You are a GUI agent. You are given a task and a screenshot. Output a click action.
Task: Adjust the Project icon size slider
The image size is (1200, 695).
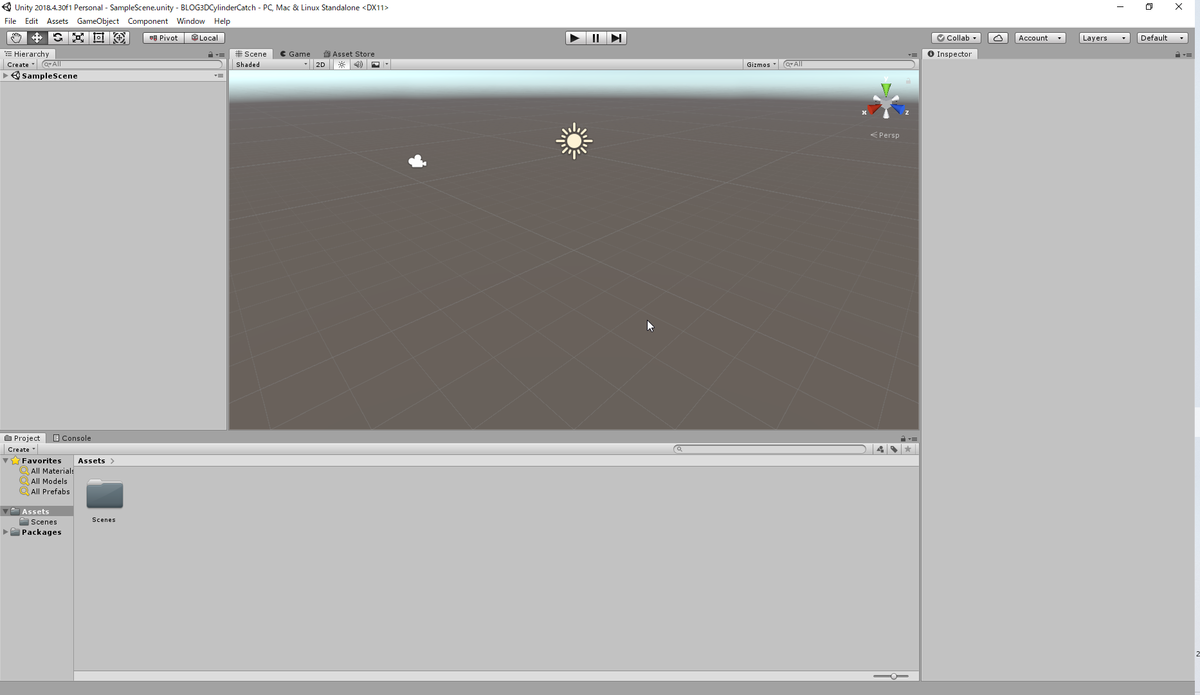(891, 676)
